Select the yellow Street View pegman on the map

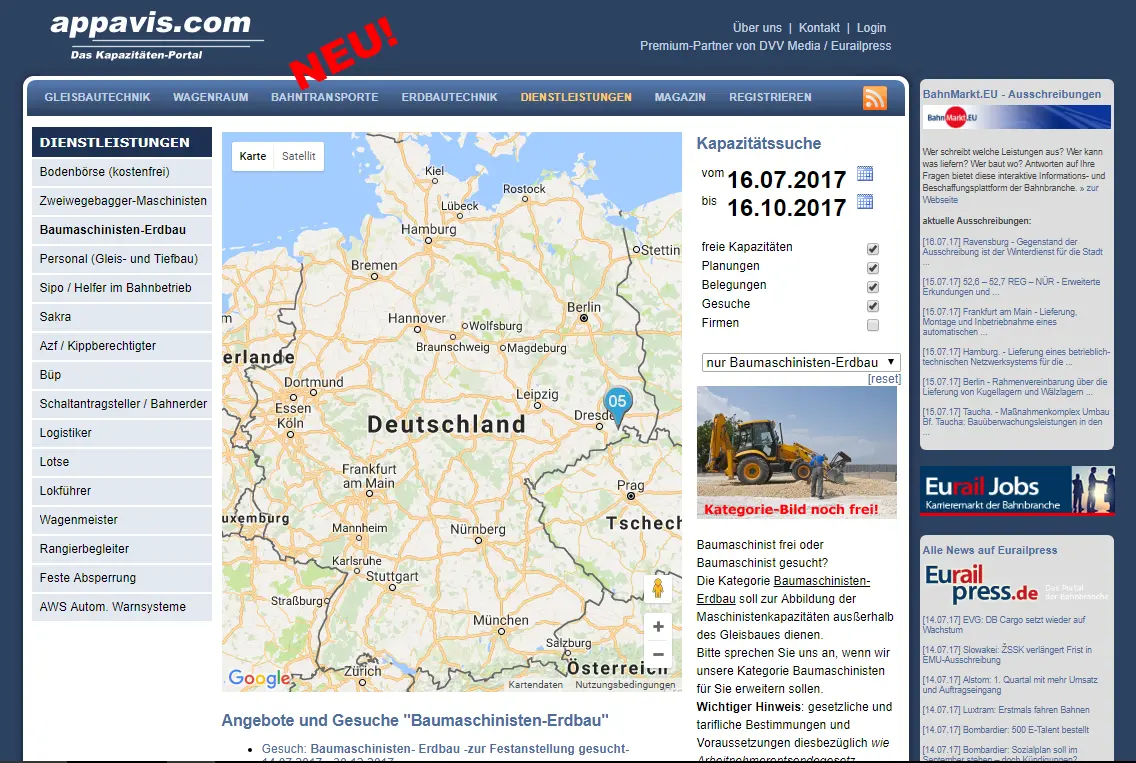click(658, 588)
